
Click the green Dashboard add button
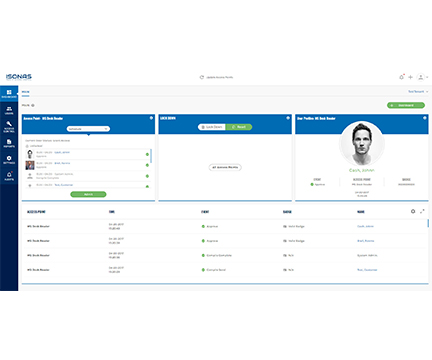coord(406,105)
